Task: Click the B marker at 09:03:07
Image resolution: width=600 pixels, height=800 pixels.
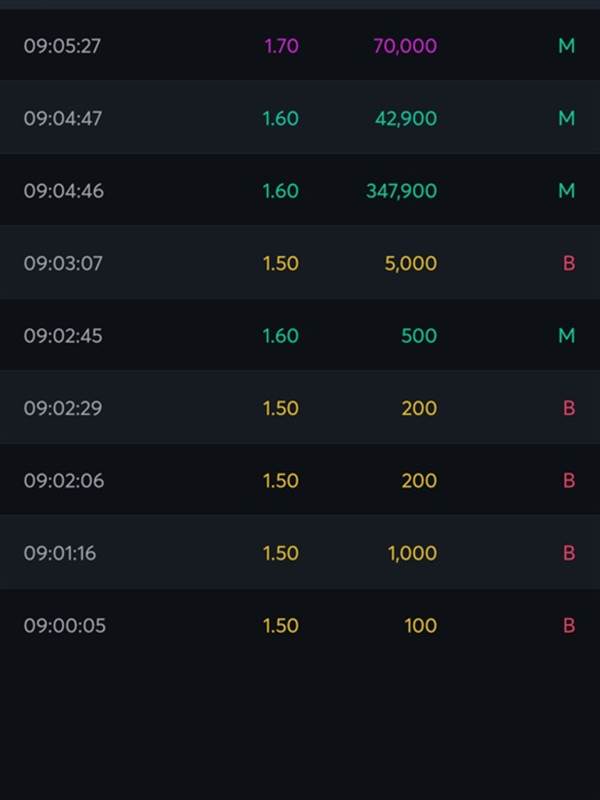Action: (569, 263)
